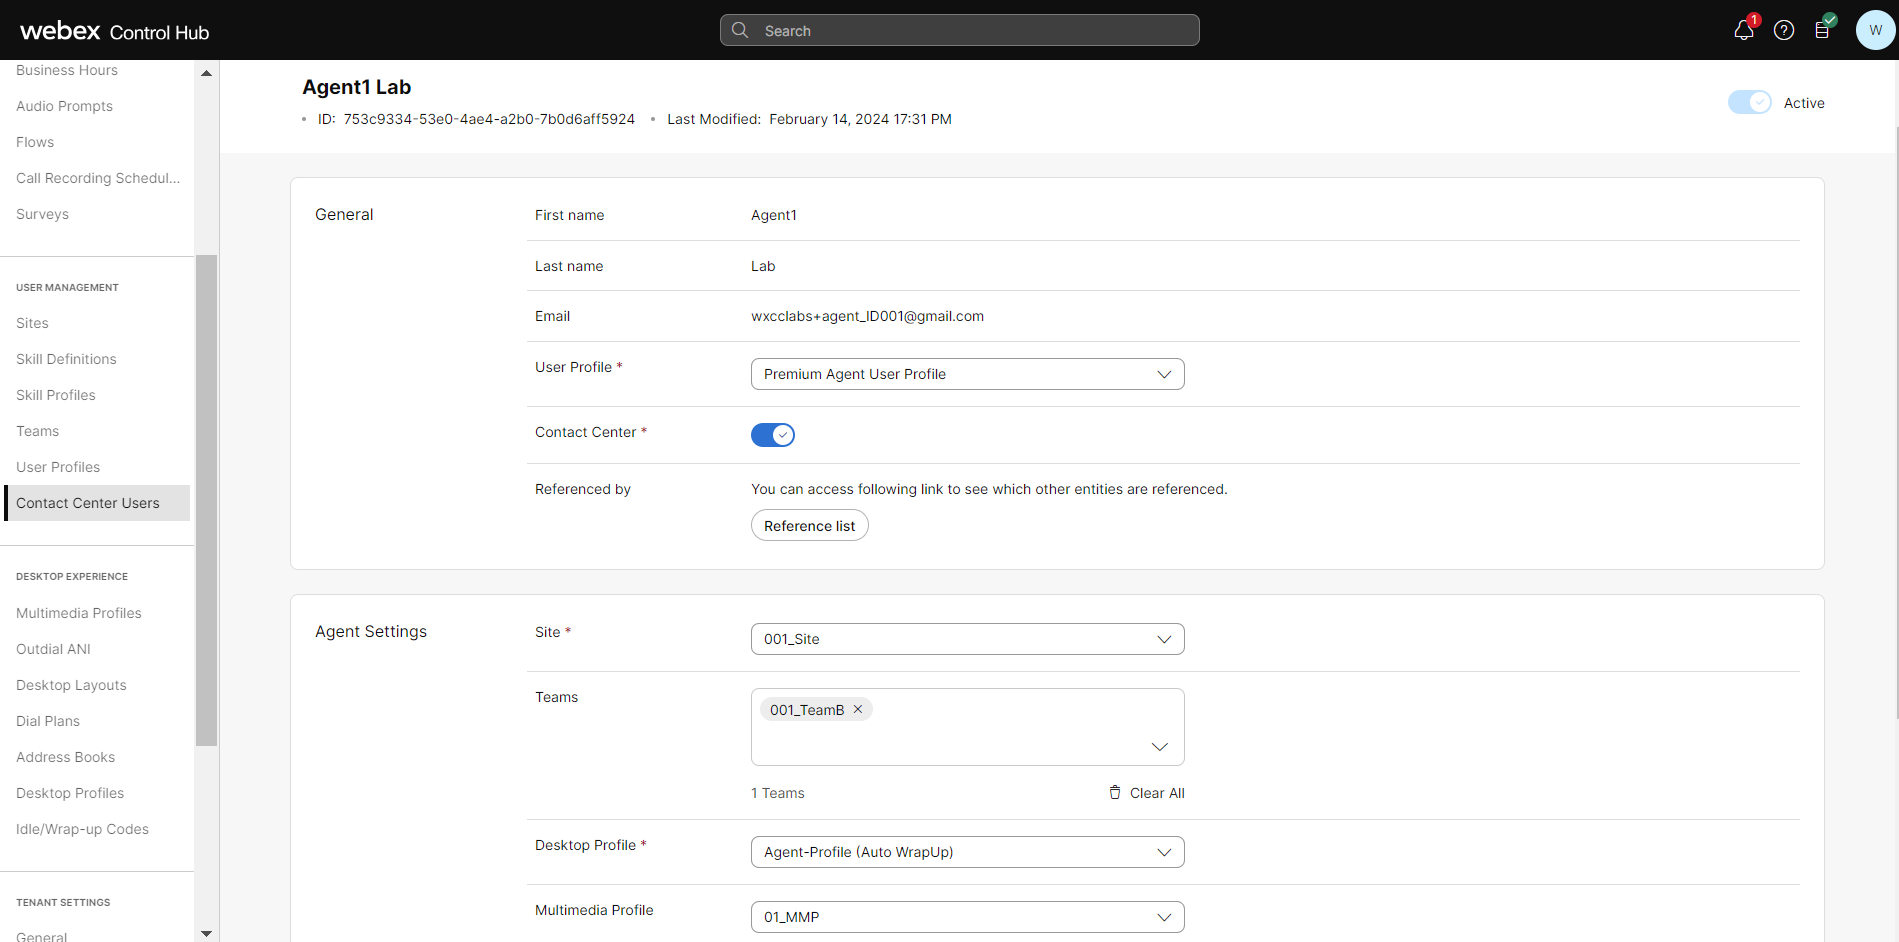Open Business Hours in sidebar

(x=67, y=70)
